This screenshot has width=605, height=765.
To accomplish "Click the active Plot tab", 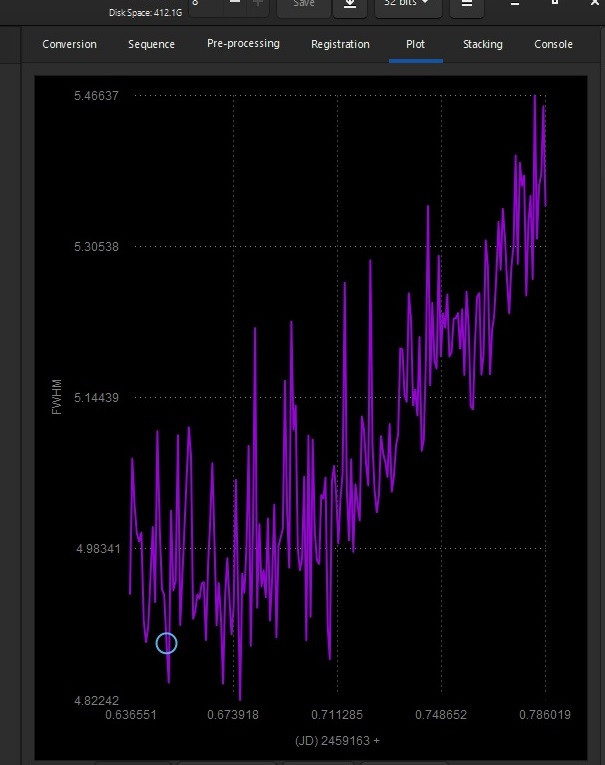I will pos(415,44).
